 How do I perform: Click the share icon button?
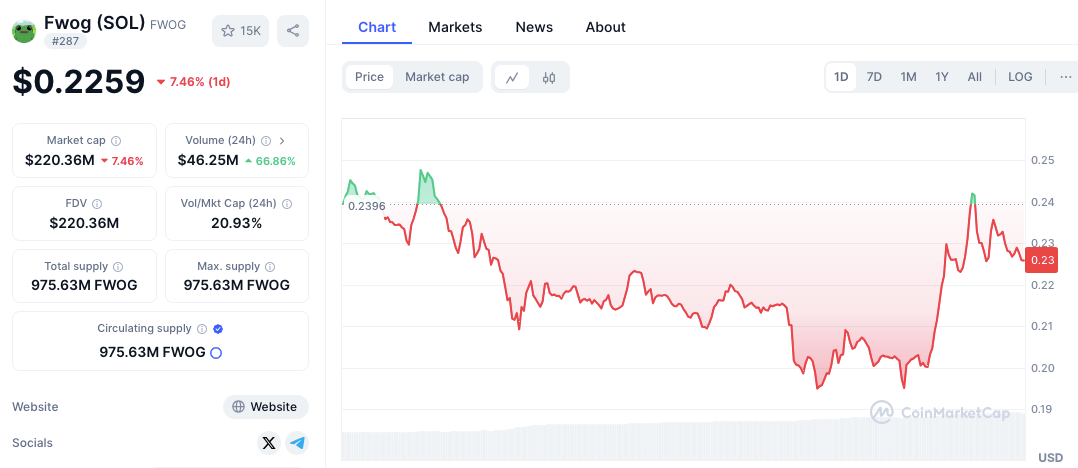(x=293, y=31)
